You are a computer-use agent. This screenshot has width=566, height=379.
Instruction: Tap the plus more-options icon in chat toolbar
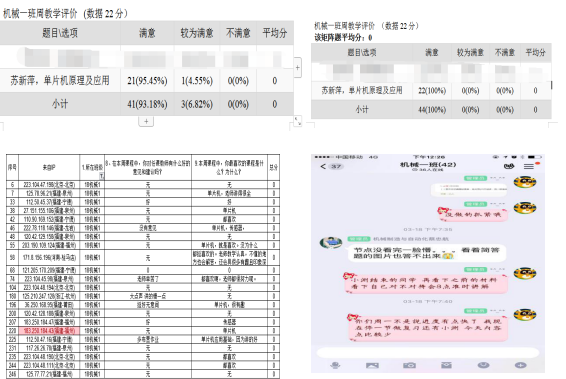coord(520,365)
